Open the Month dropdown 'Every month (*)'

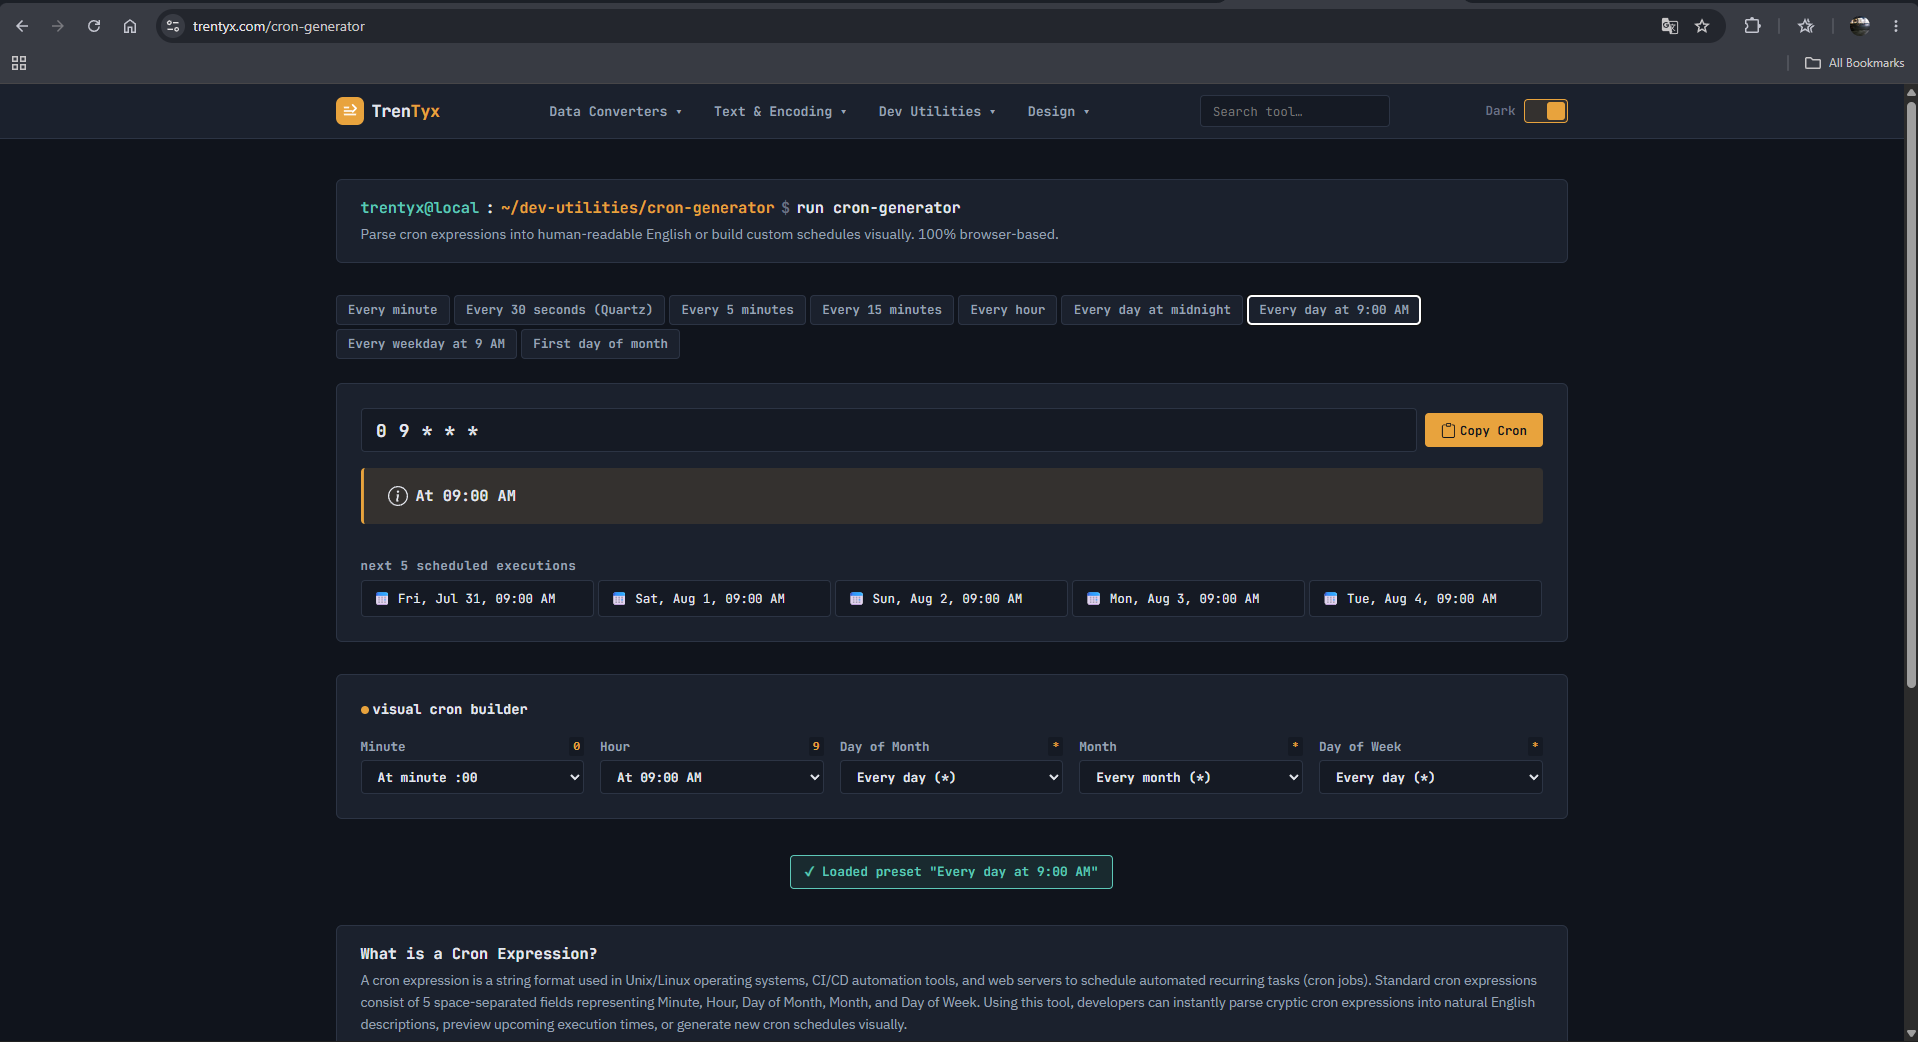tap(1190, 777)
